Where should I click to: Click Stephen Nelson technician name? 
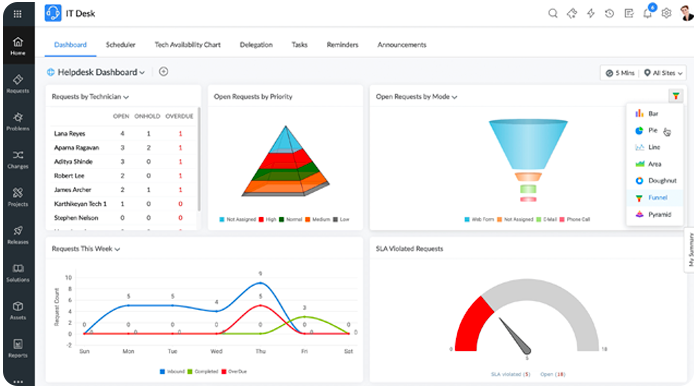pos(76,218)
